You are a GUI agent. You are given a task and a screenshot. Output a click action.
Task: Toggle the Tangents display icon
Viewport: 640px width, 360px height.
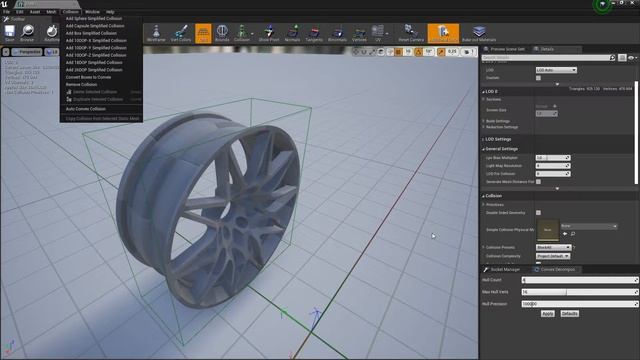314,33
